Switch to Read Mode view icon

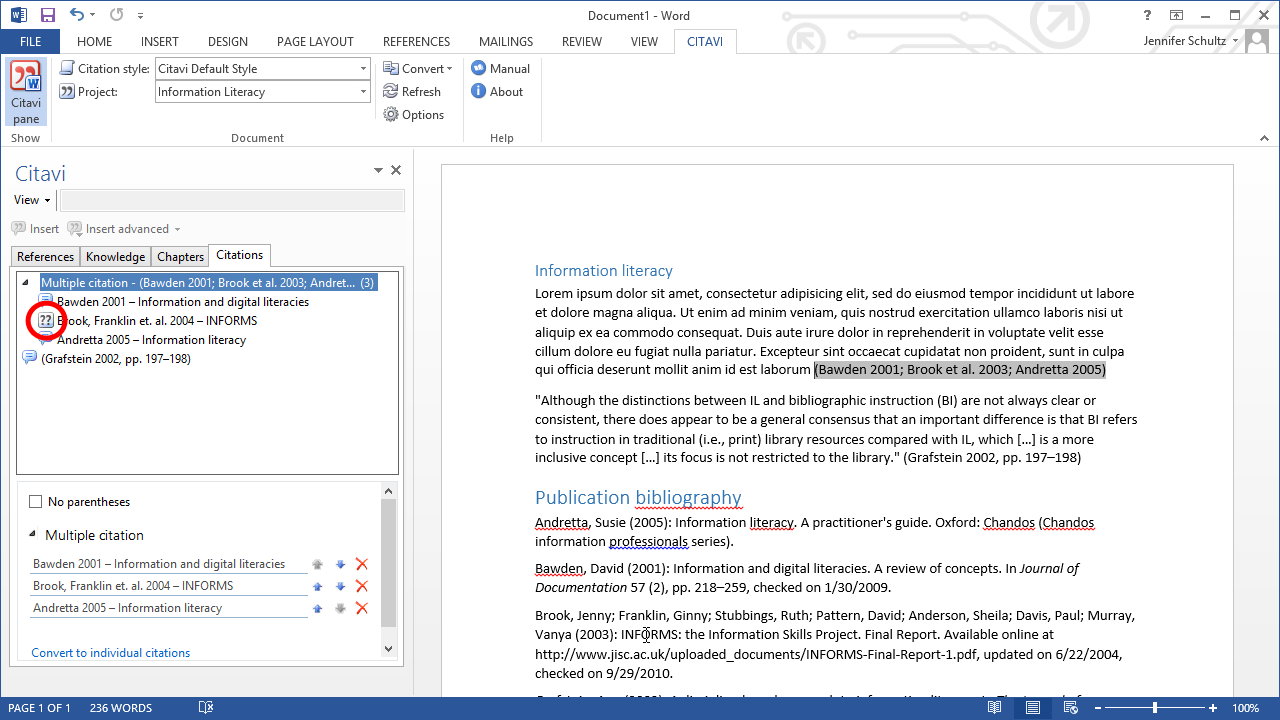click(x=995, y=707)
